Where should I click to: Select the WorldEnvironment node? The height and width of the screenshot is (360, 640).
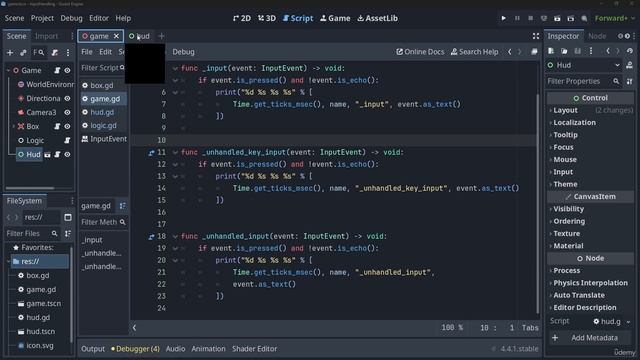point(46,84)
